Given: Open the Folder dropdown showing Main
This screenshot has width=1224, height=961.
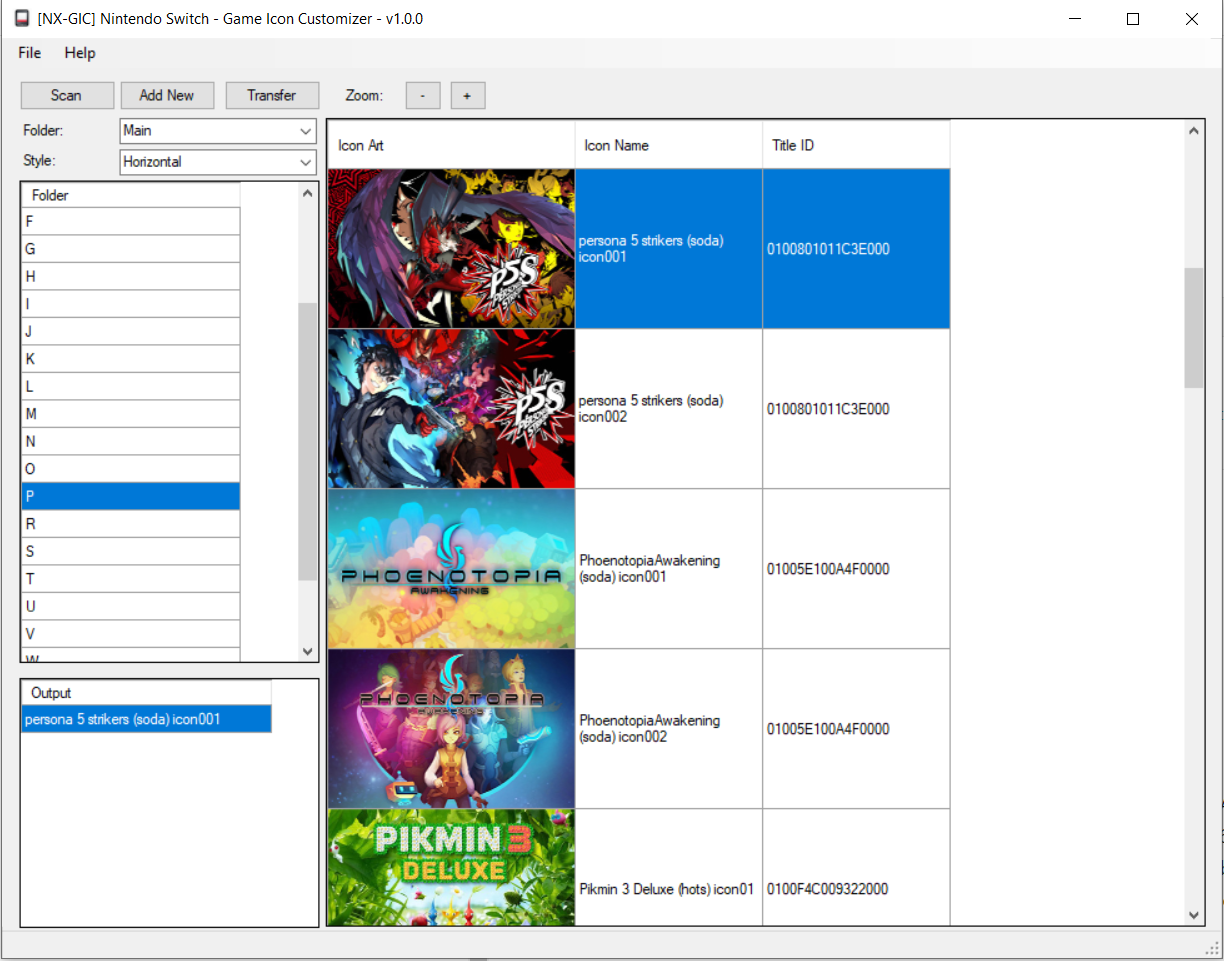Looking at the screenshot, I should click(x=218, y=130).
